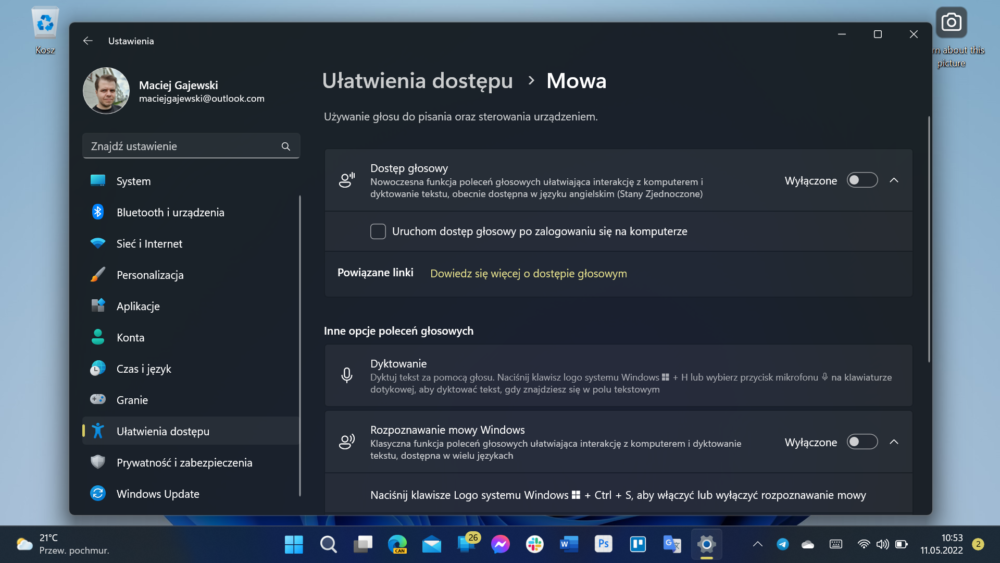Viewport: 1000px width, 563px height.
Task: Click the Ułatwienia dostępu breadcrumb heading
Action: (x=417, y=81)
